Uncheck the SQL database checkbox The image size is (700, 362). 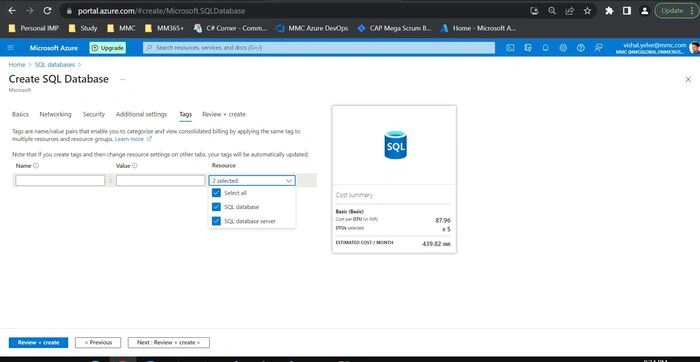pos(217,207)
